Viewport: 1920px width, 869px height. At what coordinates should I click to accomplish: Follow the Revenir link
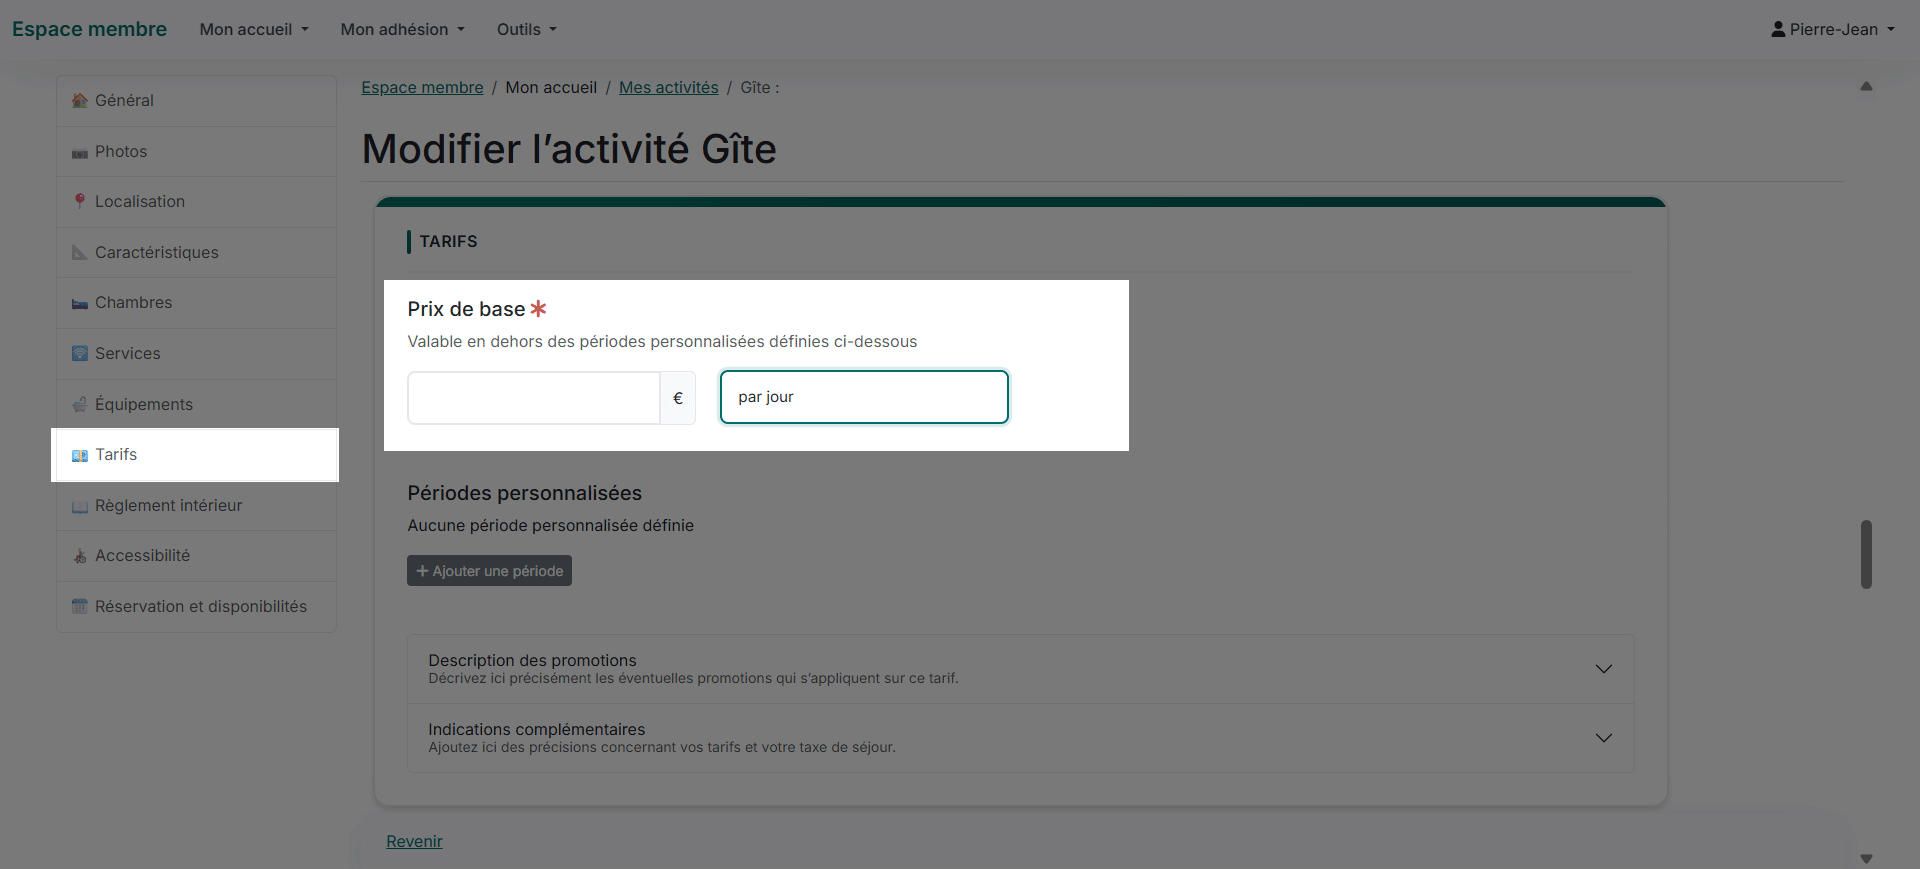(x=414, y=842)
